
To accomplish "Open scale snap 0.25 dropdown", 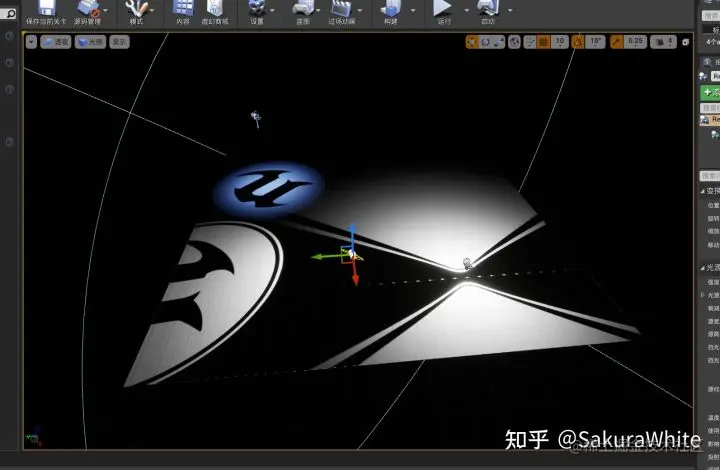I will pos(636,42).
